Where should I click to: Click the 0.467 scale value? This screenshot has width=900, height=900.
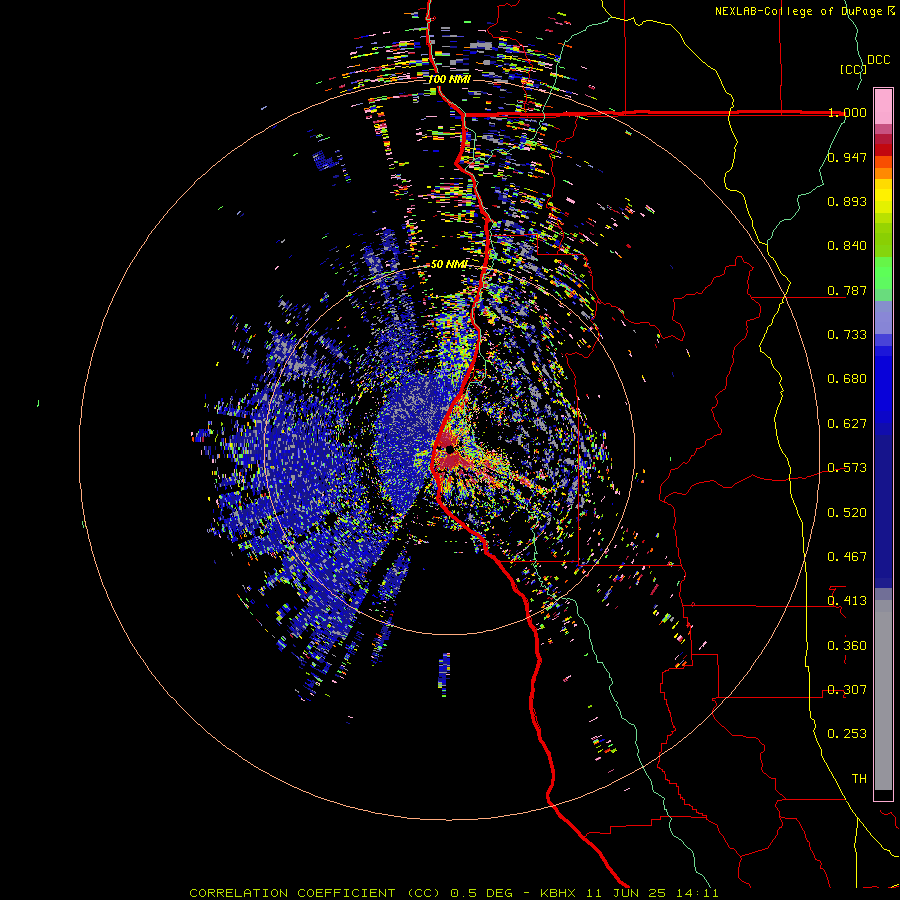click(x=847, y=557)
